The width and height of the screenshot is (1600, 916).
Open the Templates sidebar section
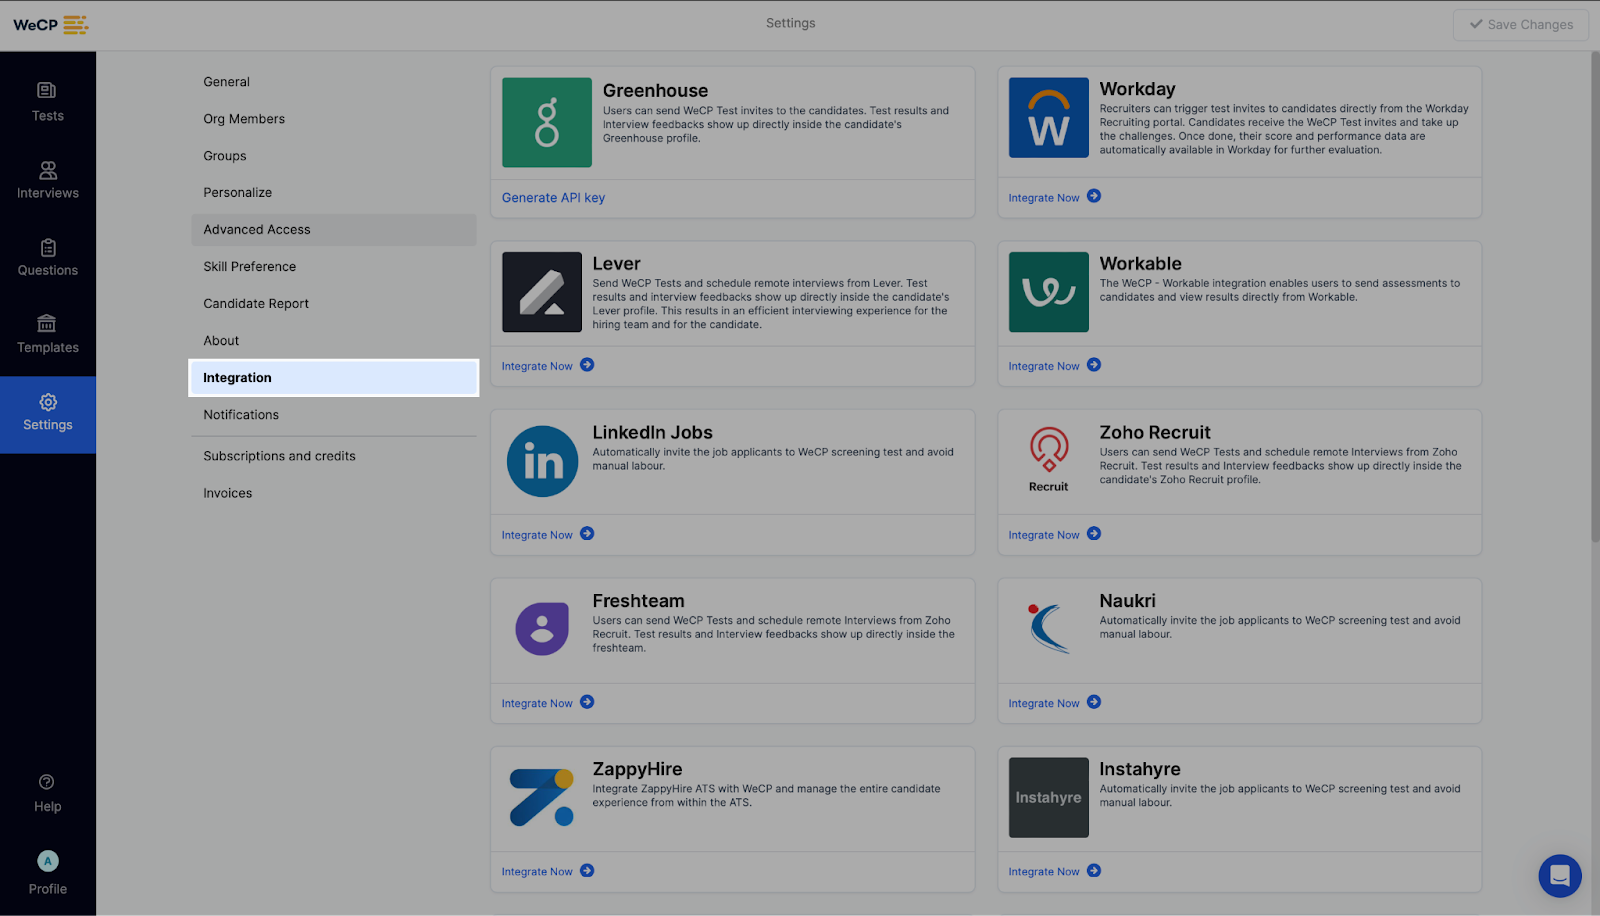click(47, 334)
